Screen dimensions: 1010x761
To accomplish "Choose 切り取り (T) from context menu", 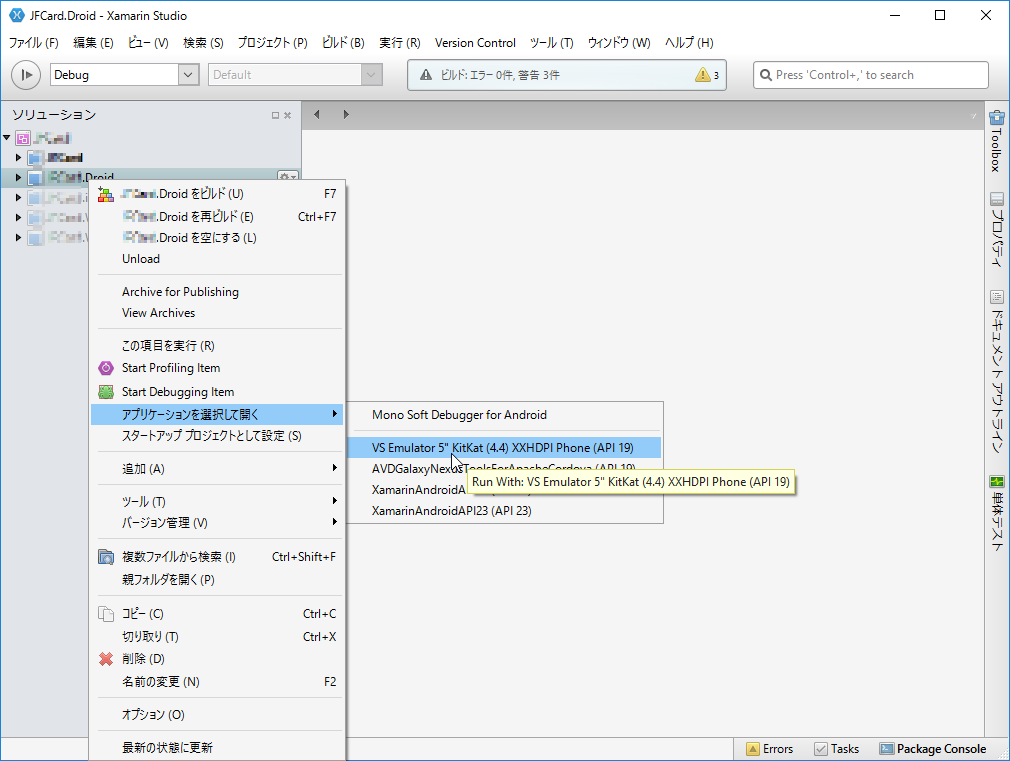I will pyautogui.click(x=217, y=637).
